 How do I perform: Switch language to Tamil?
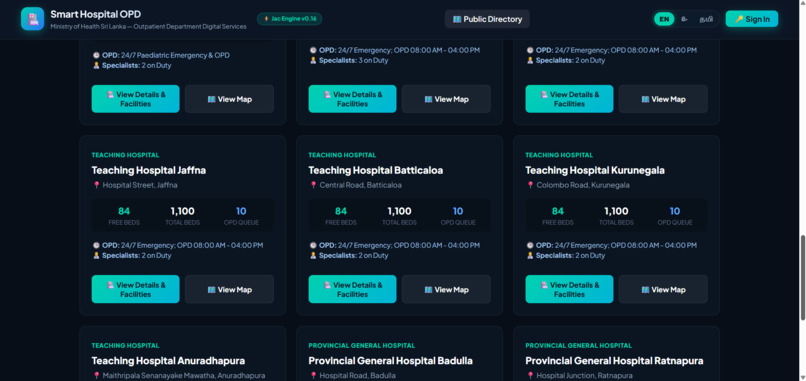706,20
